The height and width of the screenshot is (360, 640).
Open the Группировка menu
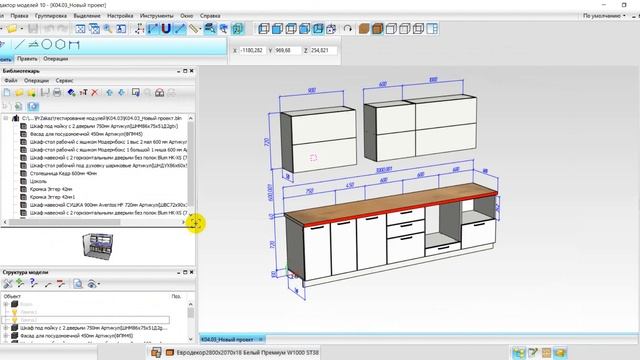(51, 16)
